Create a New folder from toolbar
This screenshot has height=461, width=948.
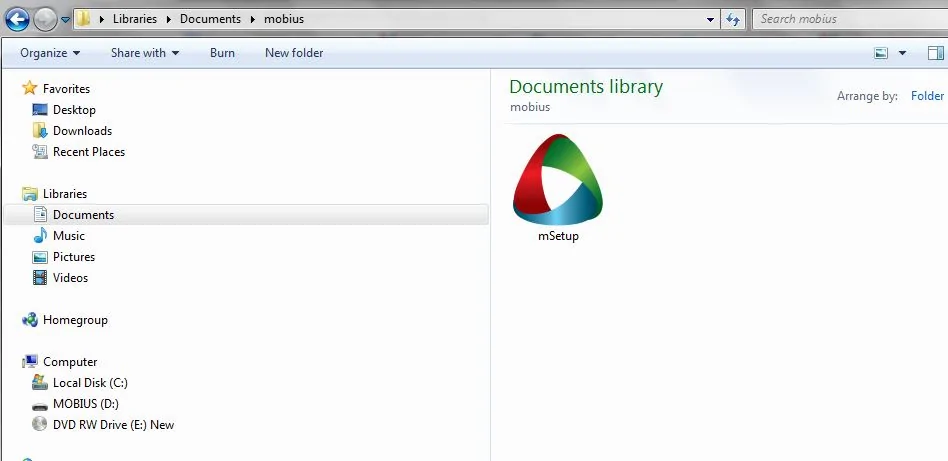point(294,53)
